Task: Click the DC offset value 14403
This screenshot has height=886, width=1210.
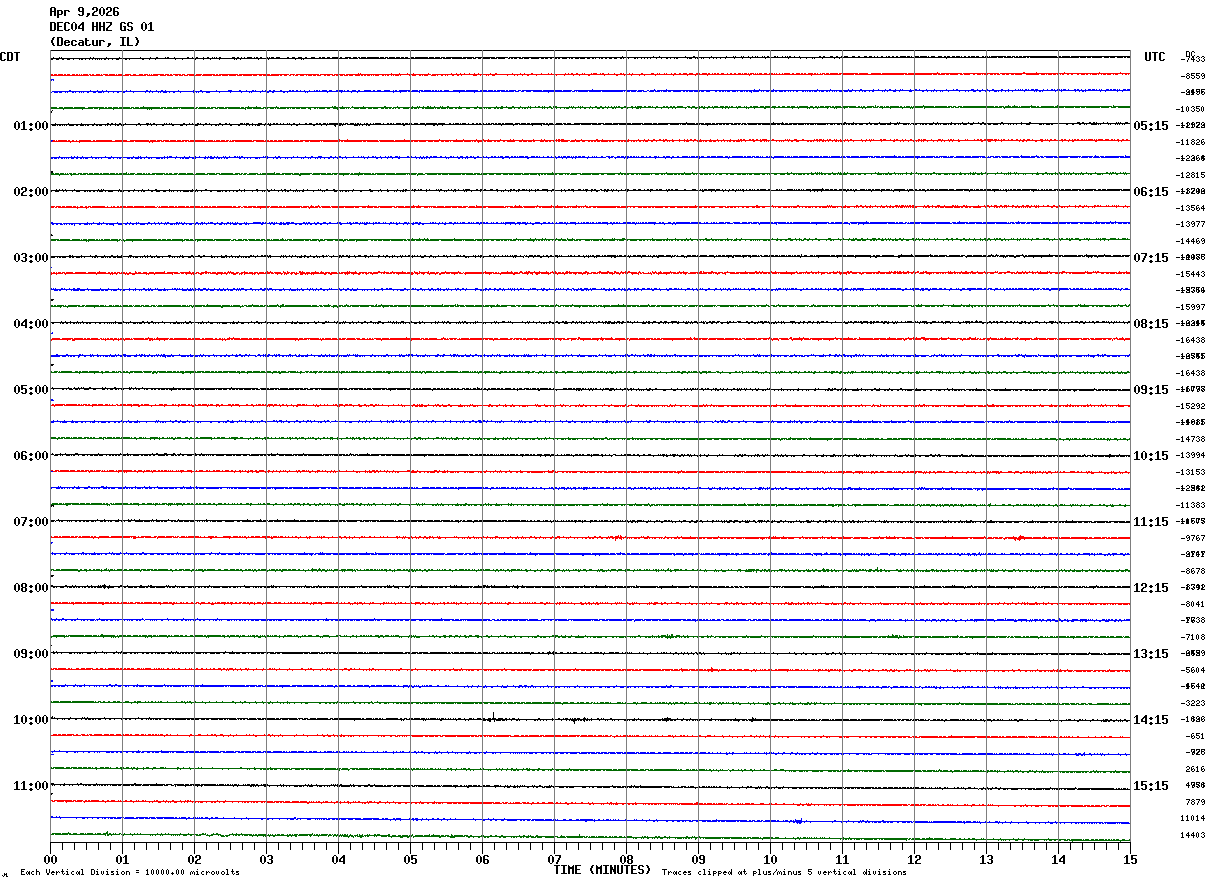Action: (x=1193, y=835)
